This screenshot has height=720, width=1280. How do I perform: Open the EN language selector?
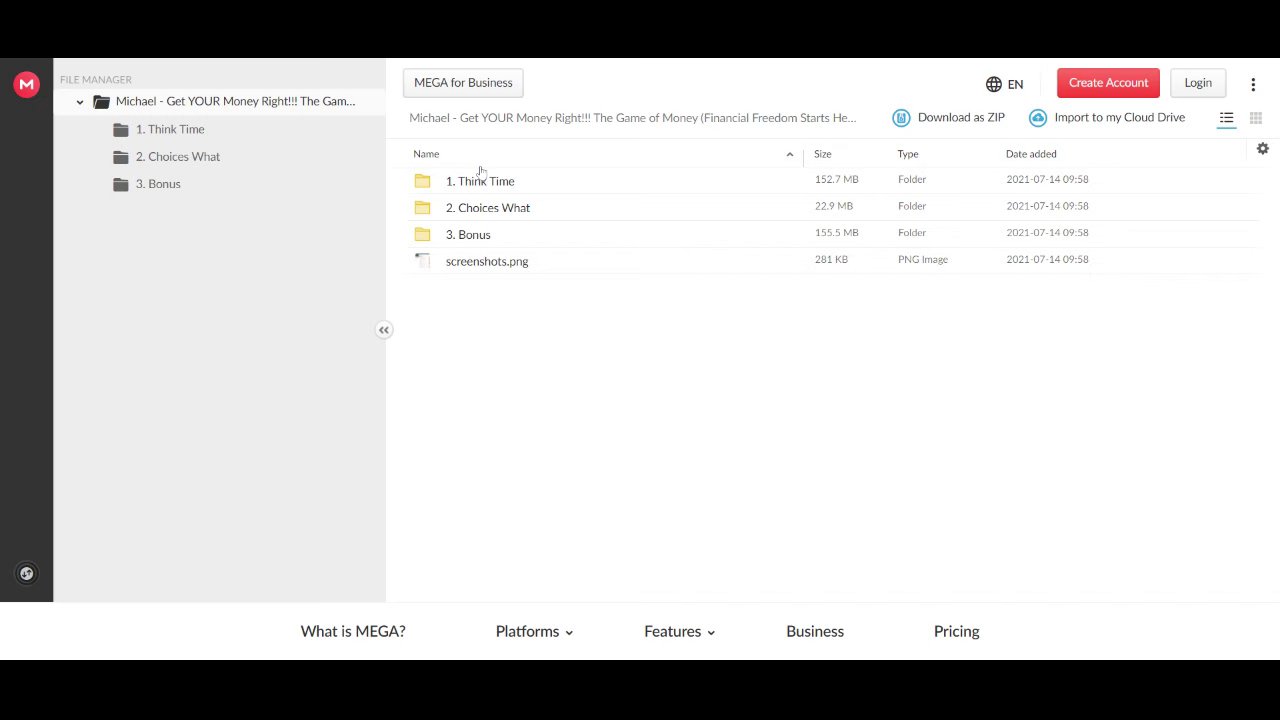coord(1005,84)
